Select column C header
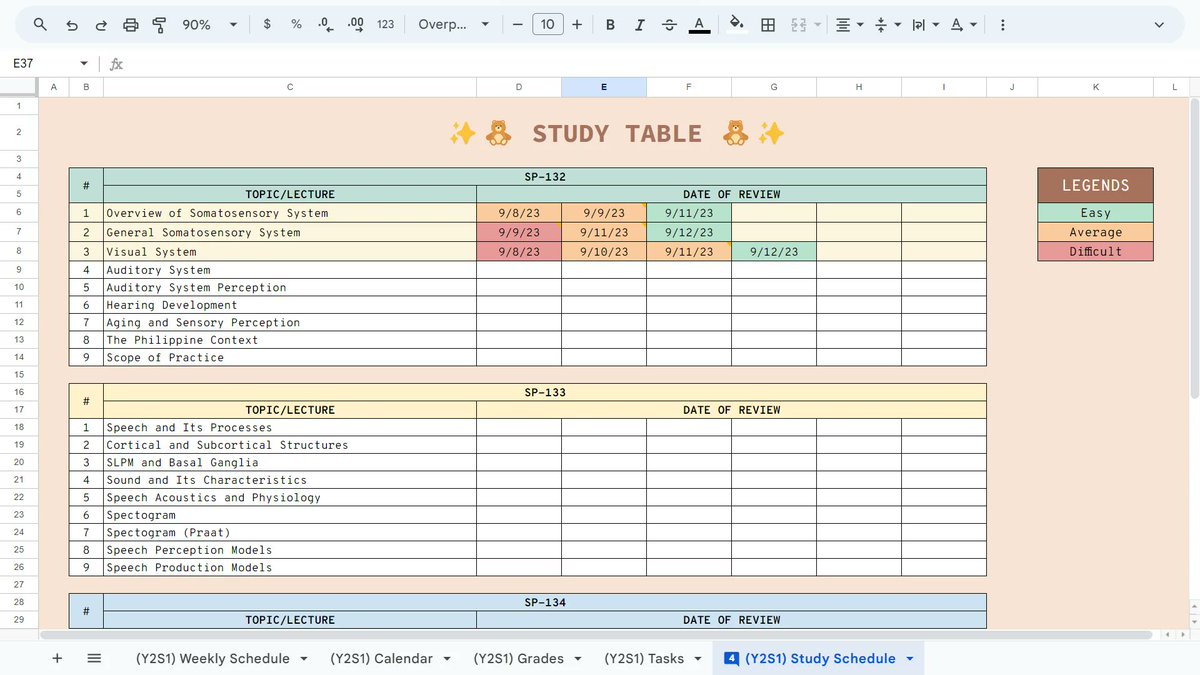Viewport: 1200px width, 675px height. coord(290,87)
